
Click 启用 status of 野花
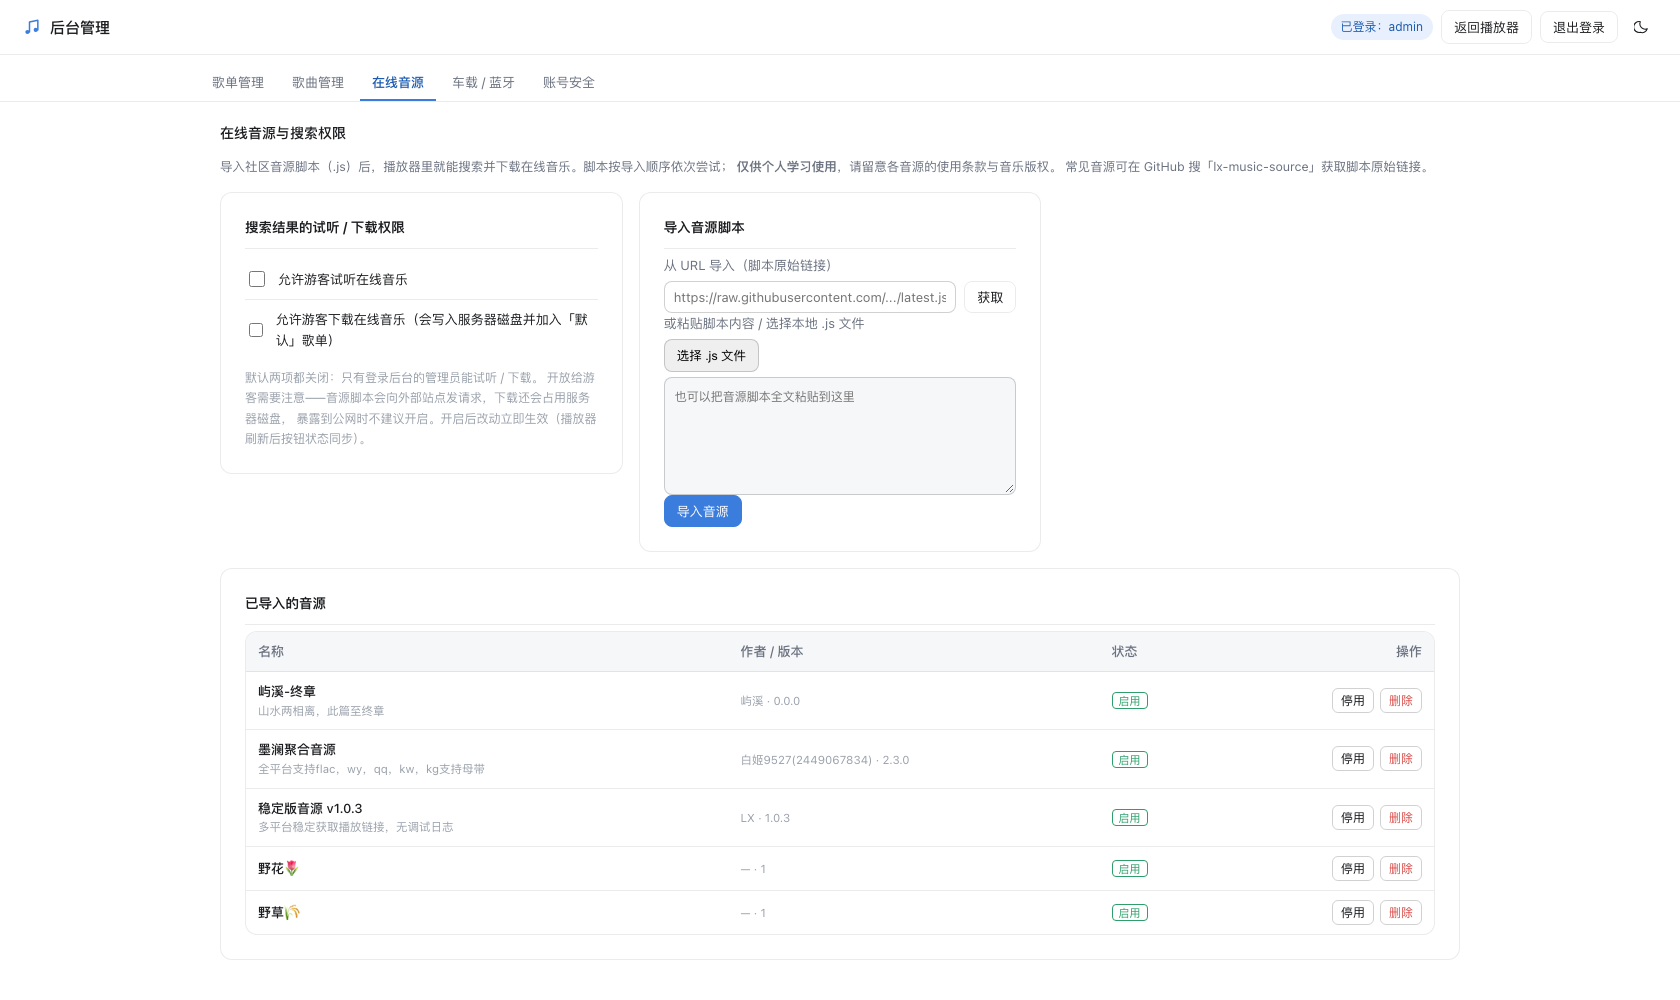(x=1130, y=869)
